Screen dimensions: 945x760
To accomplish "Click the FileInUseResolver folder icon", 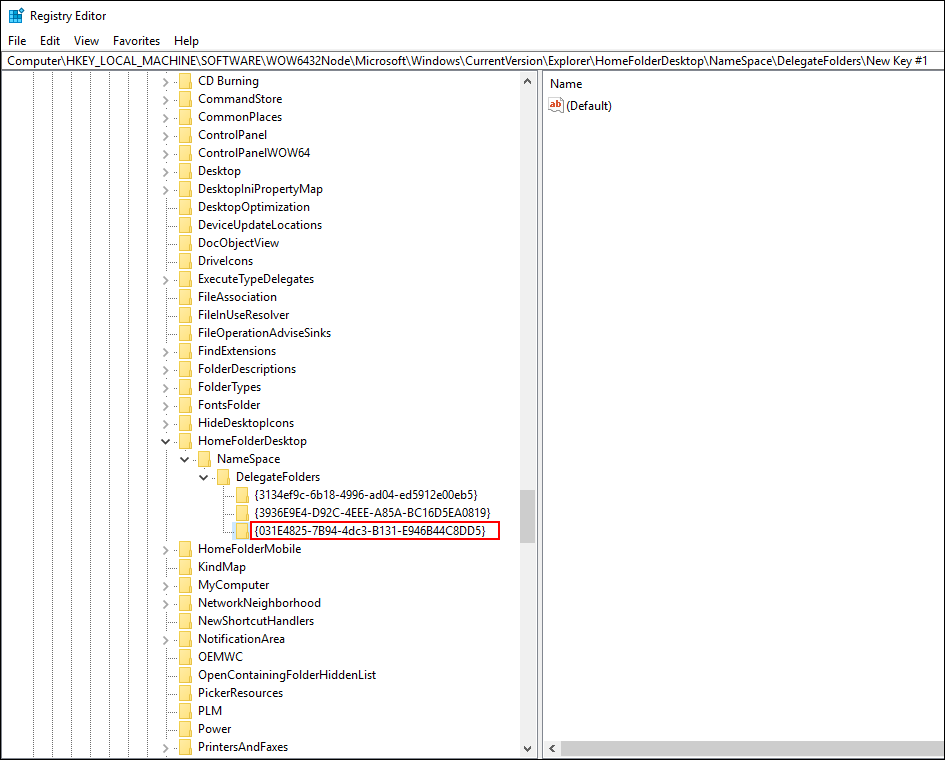I will [186, 315].
